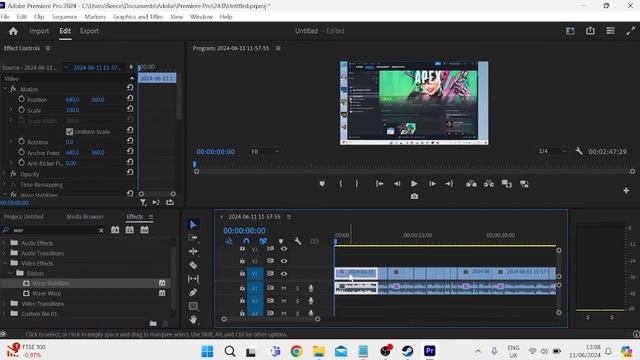640x360 pixels.
Task: Click Mark Out bracket icon
Action: 357,184
